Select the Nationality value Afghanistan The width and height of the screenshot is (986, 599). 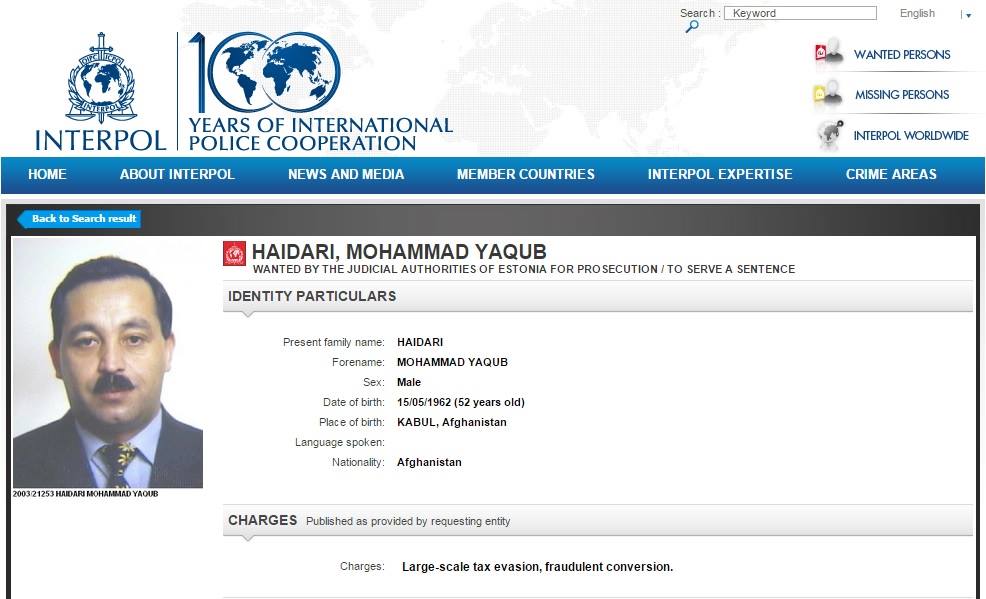tap(429, 462)
